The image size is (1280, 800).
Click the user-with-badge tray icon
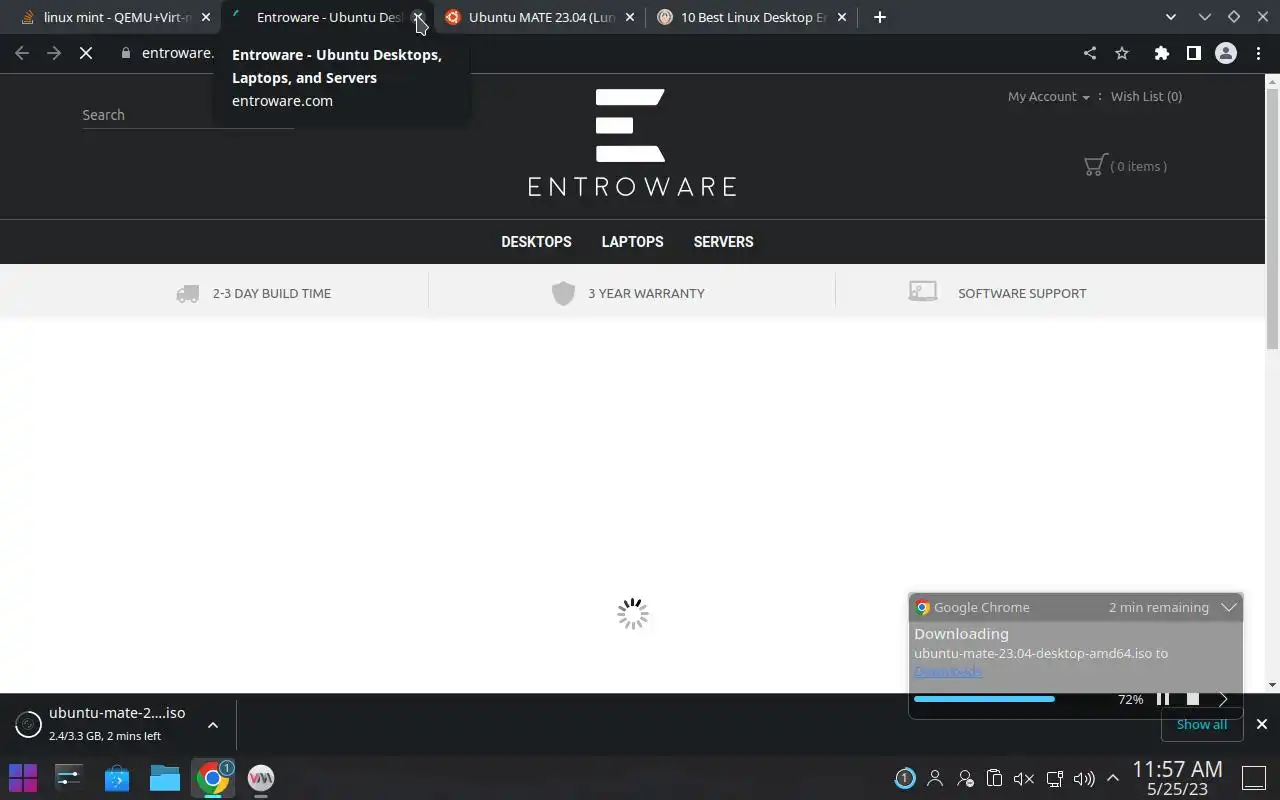965,778
